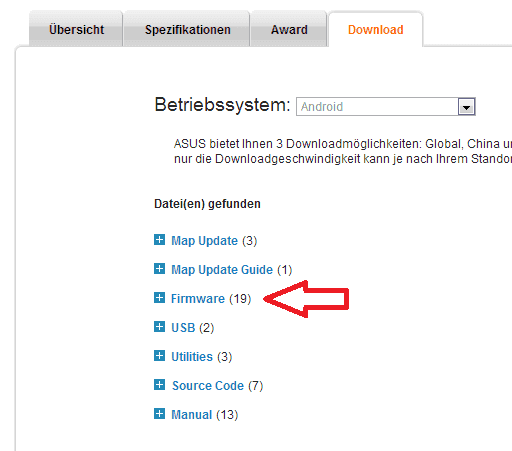This screenshot has height=451, width=512.
Task: Expand the USB plus icon
Action: click(x=159, y=327)
